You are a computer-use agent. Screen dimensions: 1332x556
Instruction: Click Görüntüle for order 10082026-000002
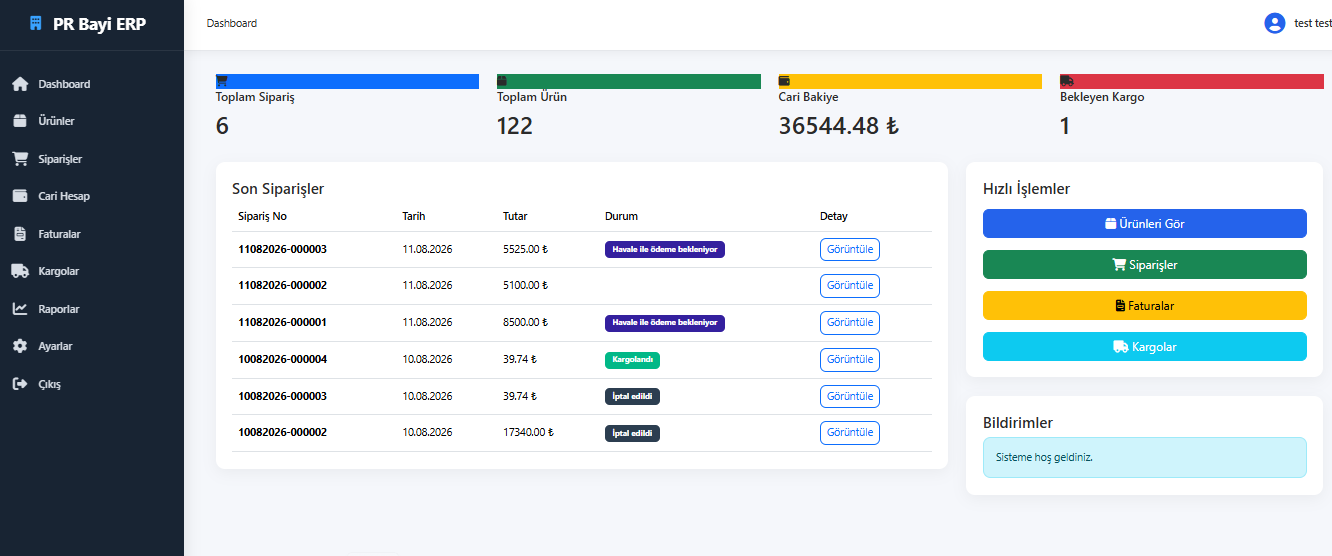click(850, 432)
